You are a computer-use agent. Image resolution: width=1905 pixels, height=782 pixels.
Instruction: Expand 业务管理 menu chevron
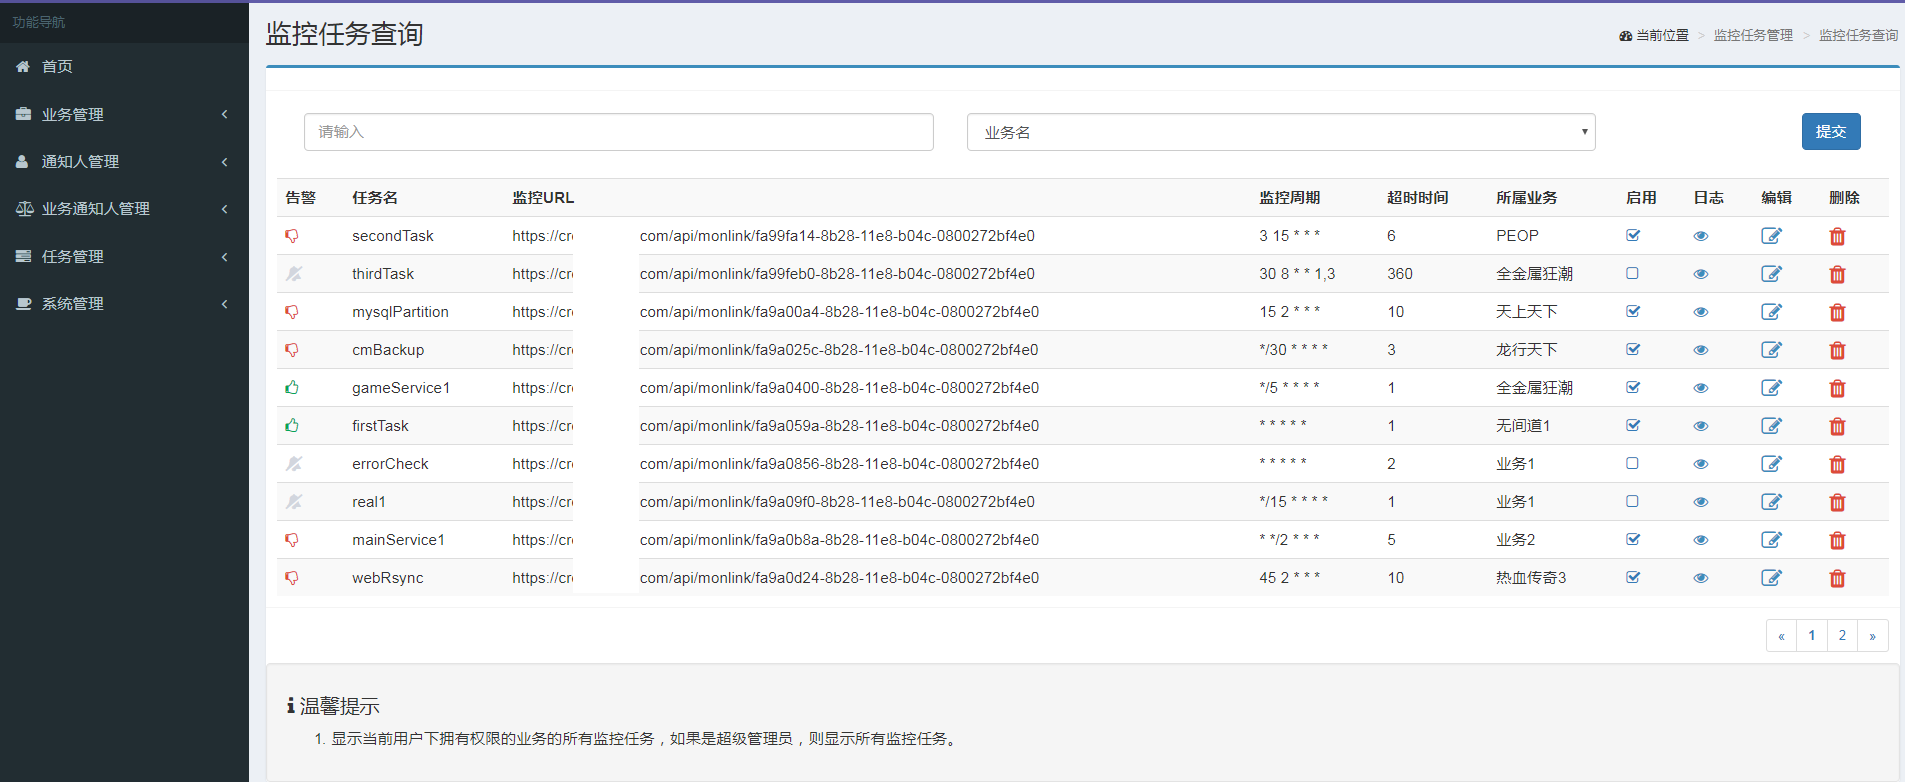[x=225, y=114]
